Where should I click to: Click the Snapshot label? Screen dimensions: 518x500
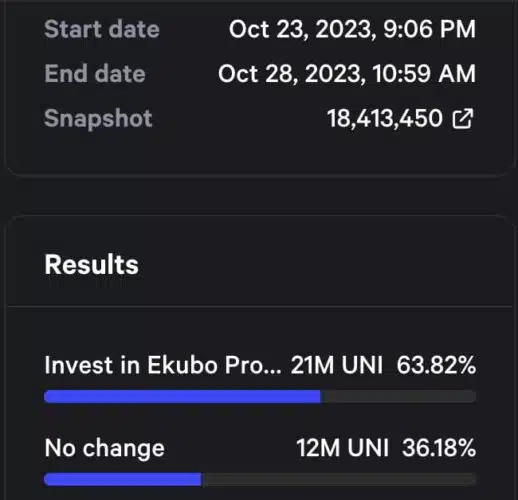click(98, 118)
